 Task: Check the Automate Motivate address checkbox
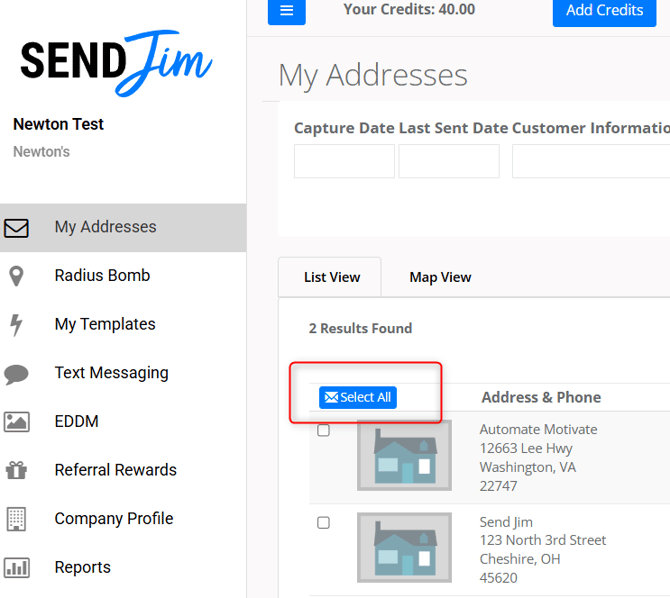point(323,430)
